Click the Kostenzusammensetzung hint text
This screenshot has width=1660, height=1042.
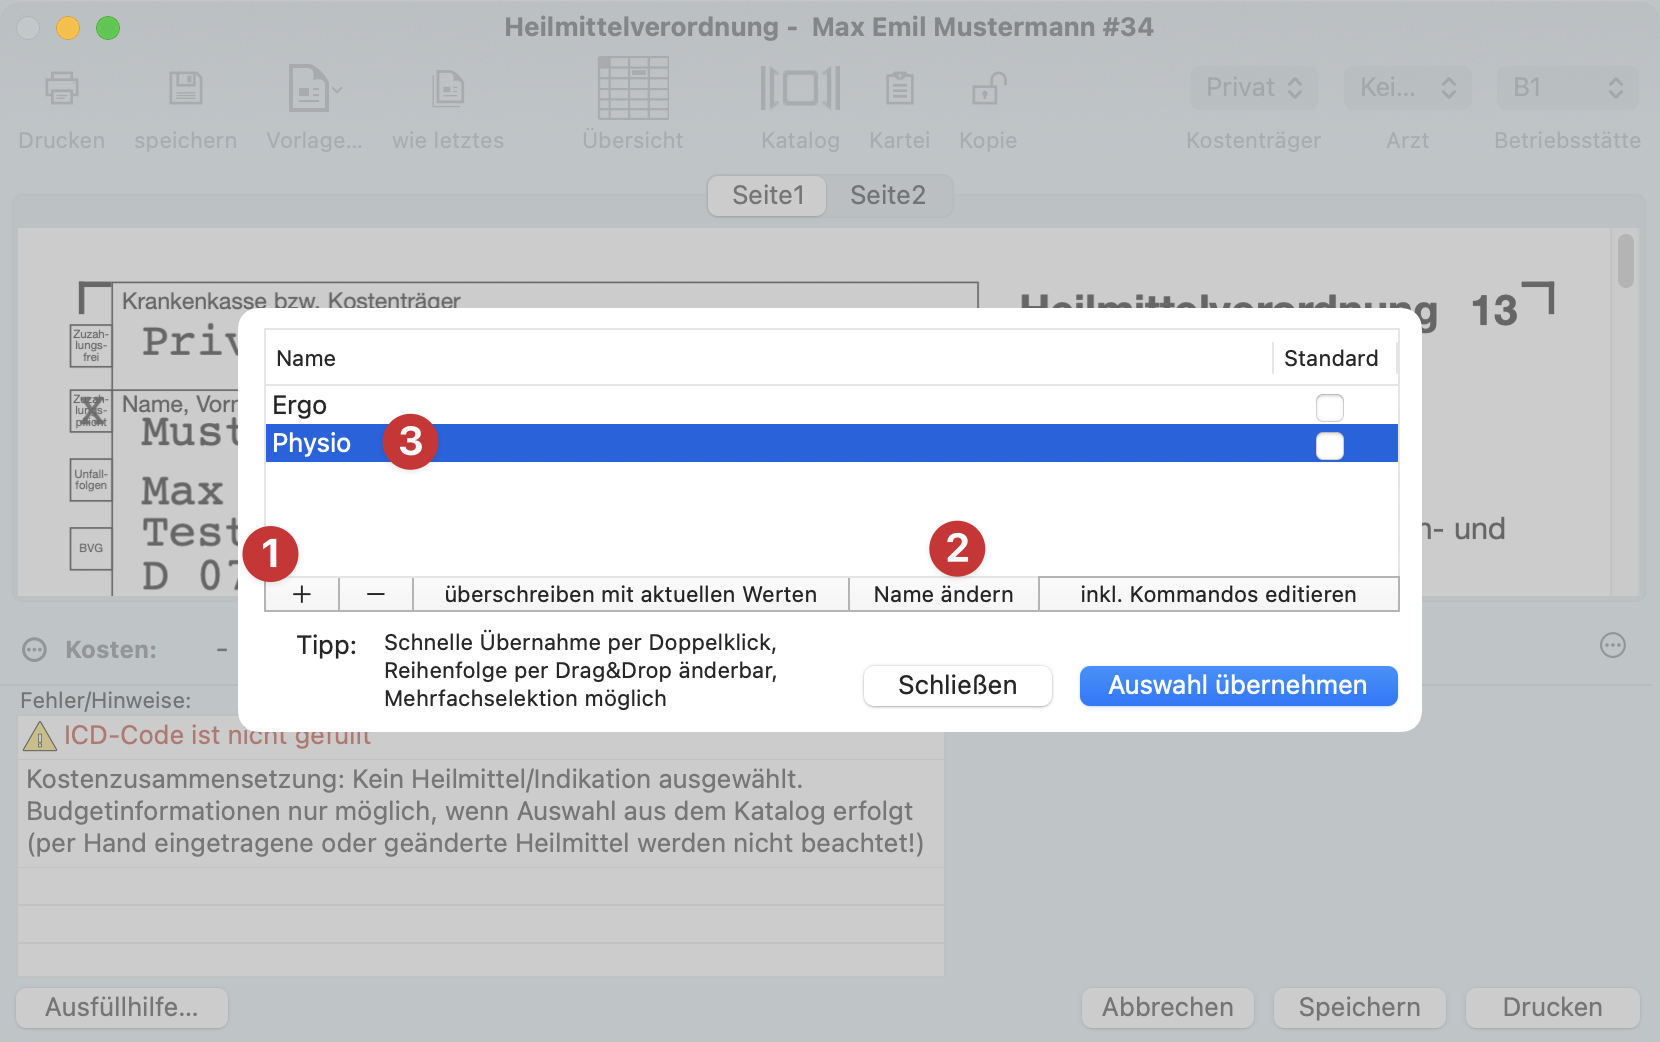point(475,811)
